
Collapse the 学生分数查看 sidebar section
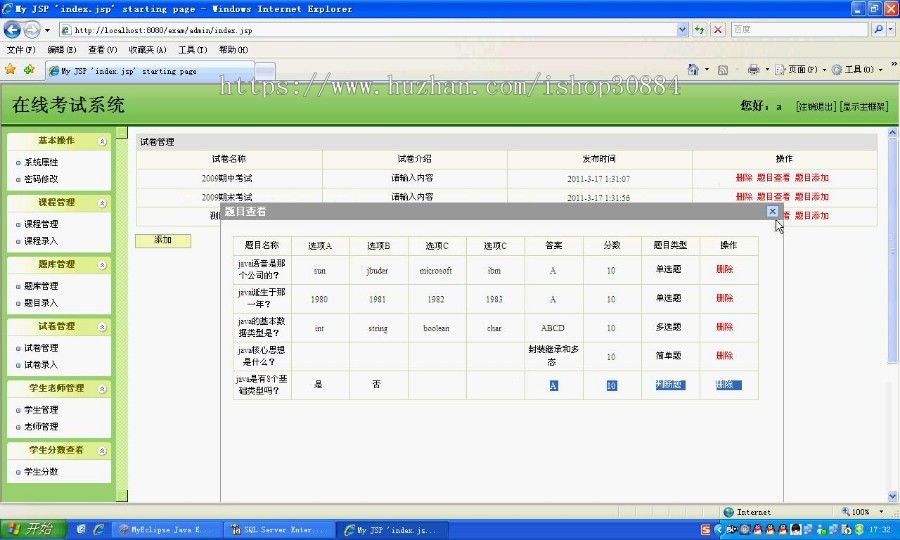[x=102, y=451]
